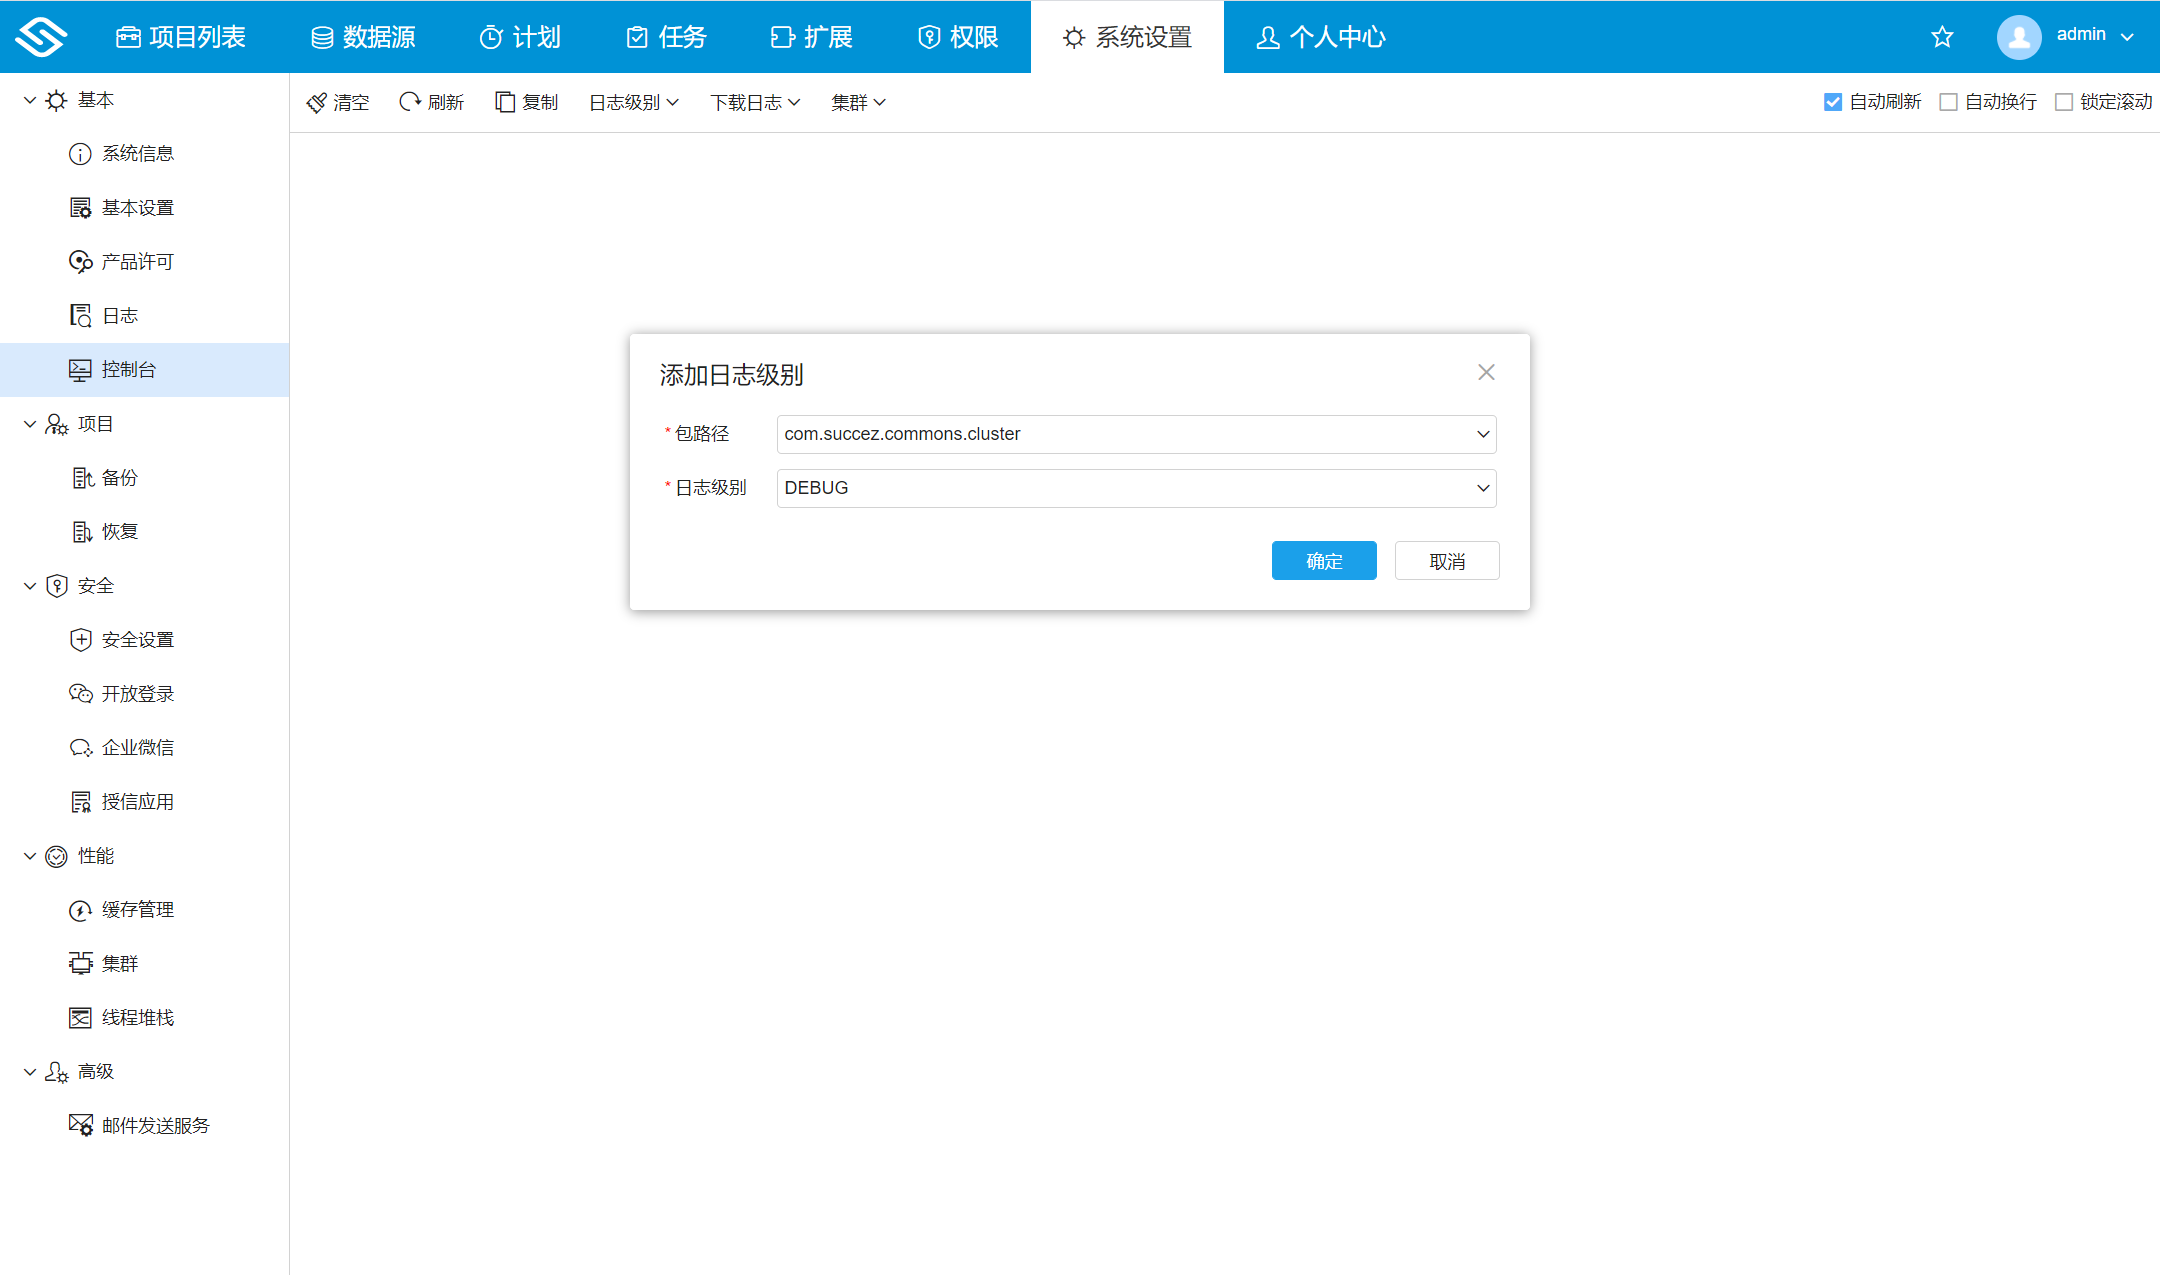Click the 复制 (copy) icon in toolbar
Image resolution: width=2160 pixels, height=1275 pixels.
pyautogui.click(x=505, y=101)
